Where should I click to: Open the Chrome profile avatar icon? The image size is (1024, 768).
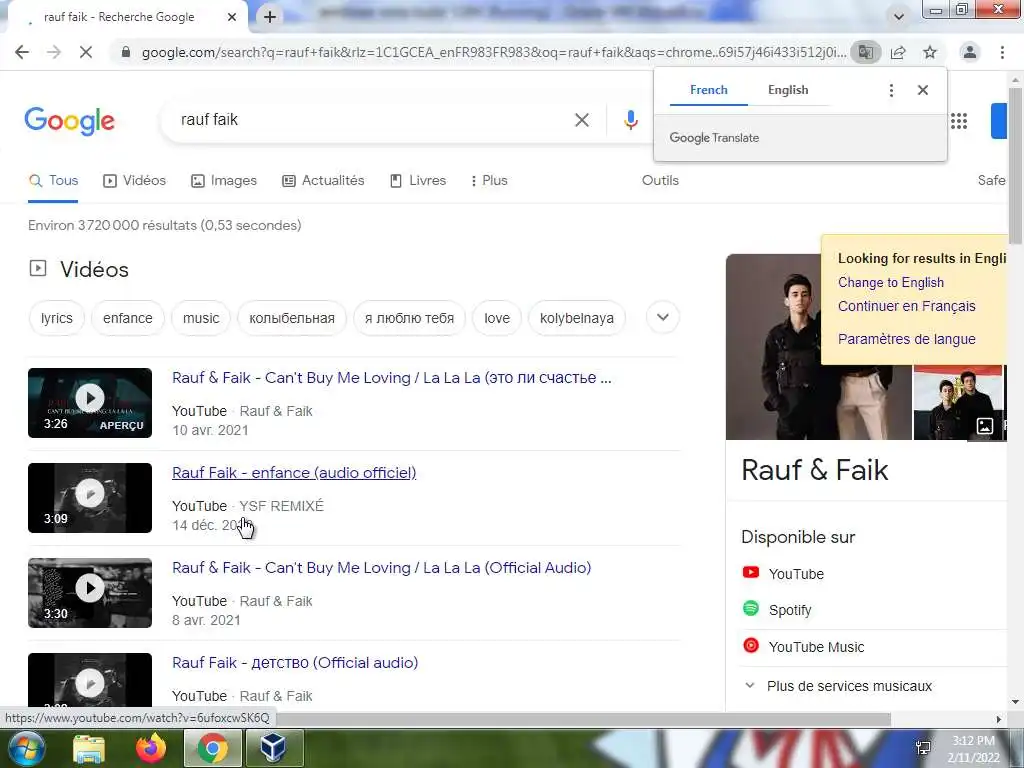(970, 52)
